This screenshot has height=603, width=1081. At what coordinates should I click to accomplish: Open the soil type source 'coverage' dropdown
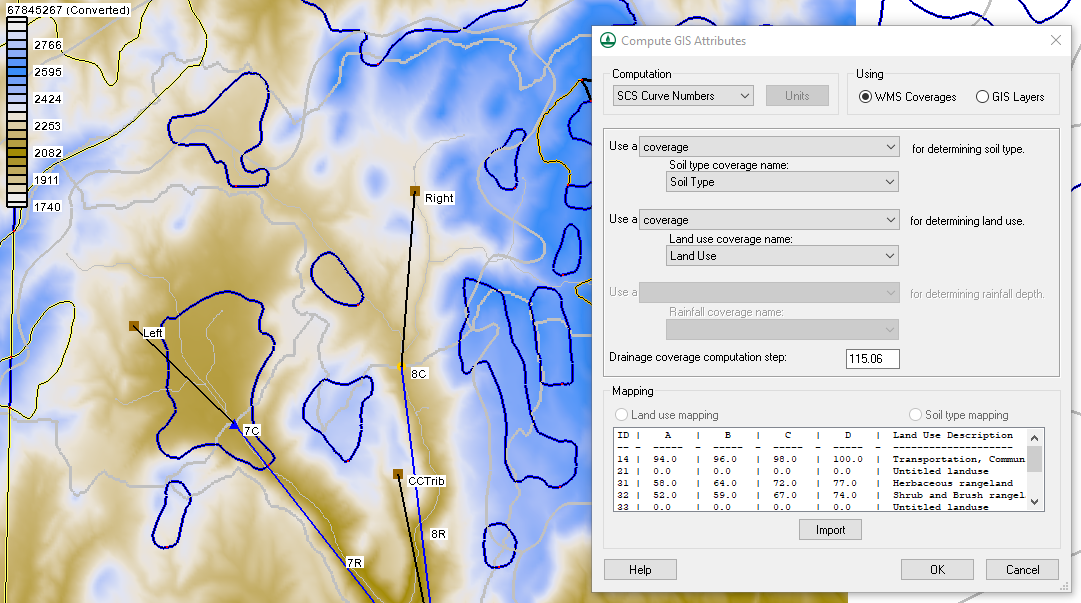769,147
